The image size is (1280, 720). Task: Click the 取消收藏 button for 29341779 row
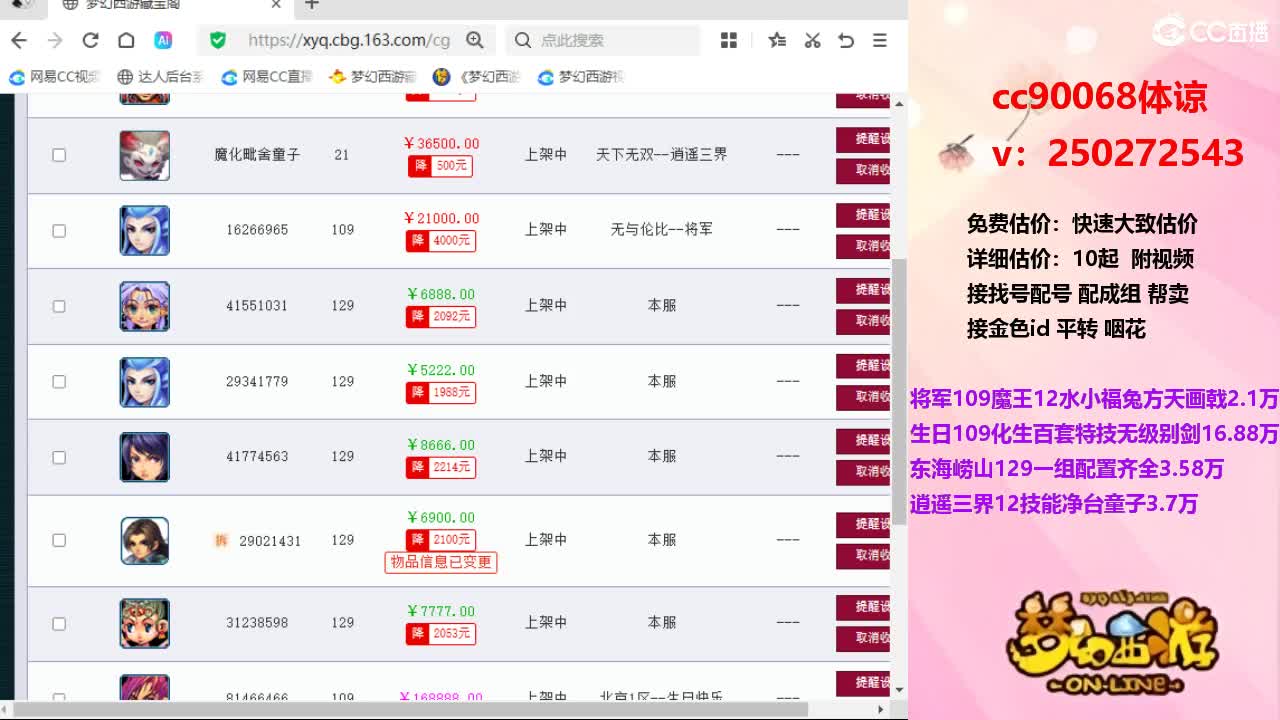coord(863,397)
